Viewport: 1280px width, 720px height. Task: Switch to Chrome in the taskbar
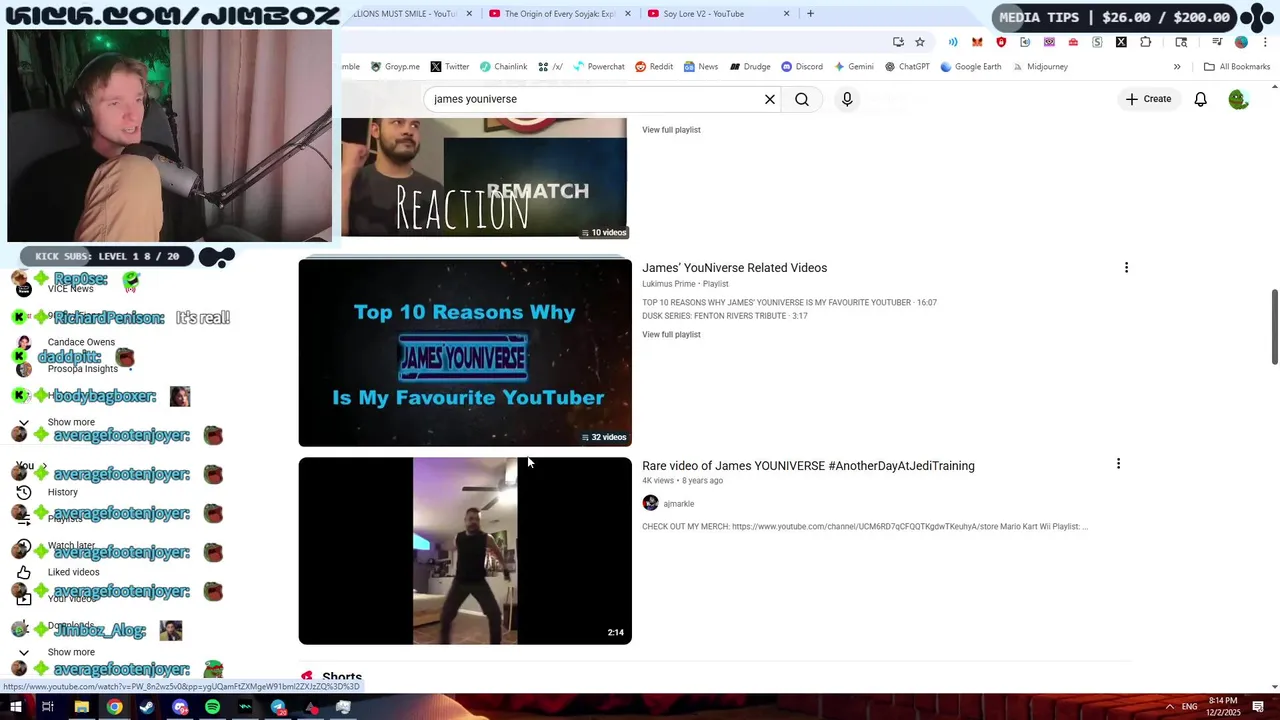coord(115,707)
